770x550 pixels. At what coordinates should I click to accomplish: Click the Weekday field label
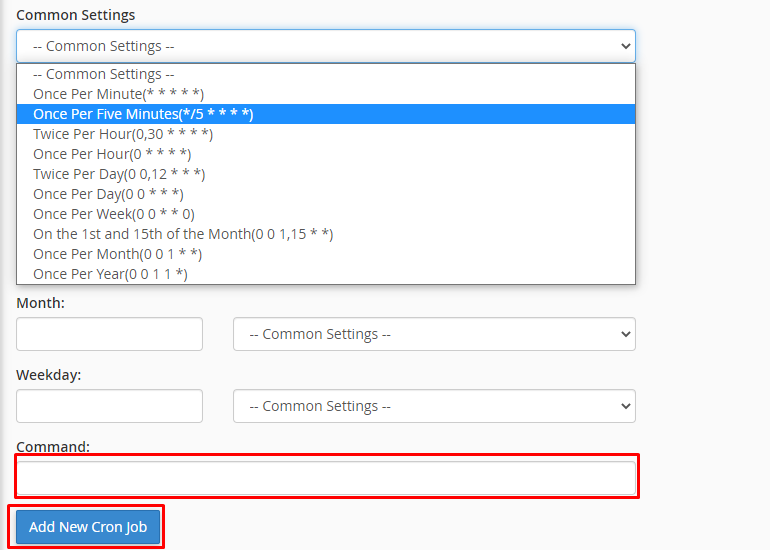click(x=49, y=375)
